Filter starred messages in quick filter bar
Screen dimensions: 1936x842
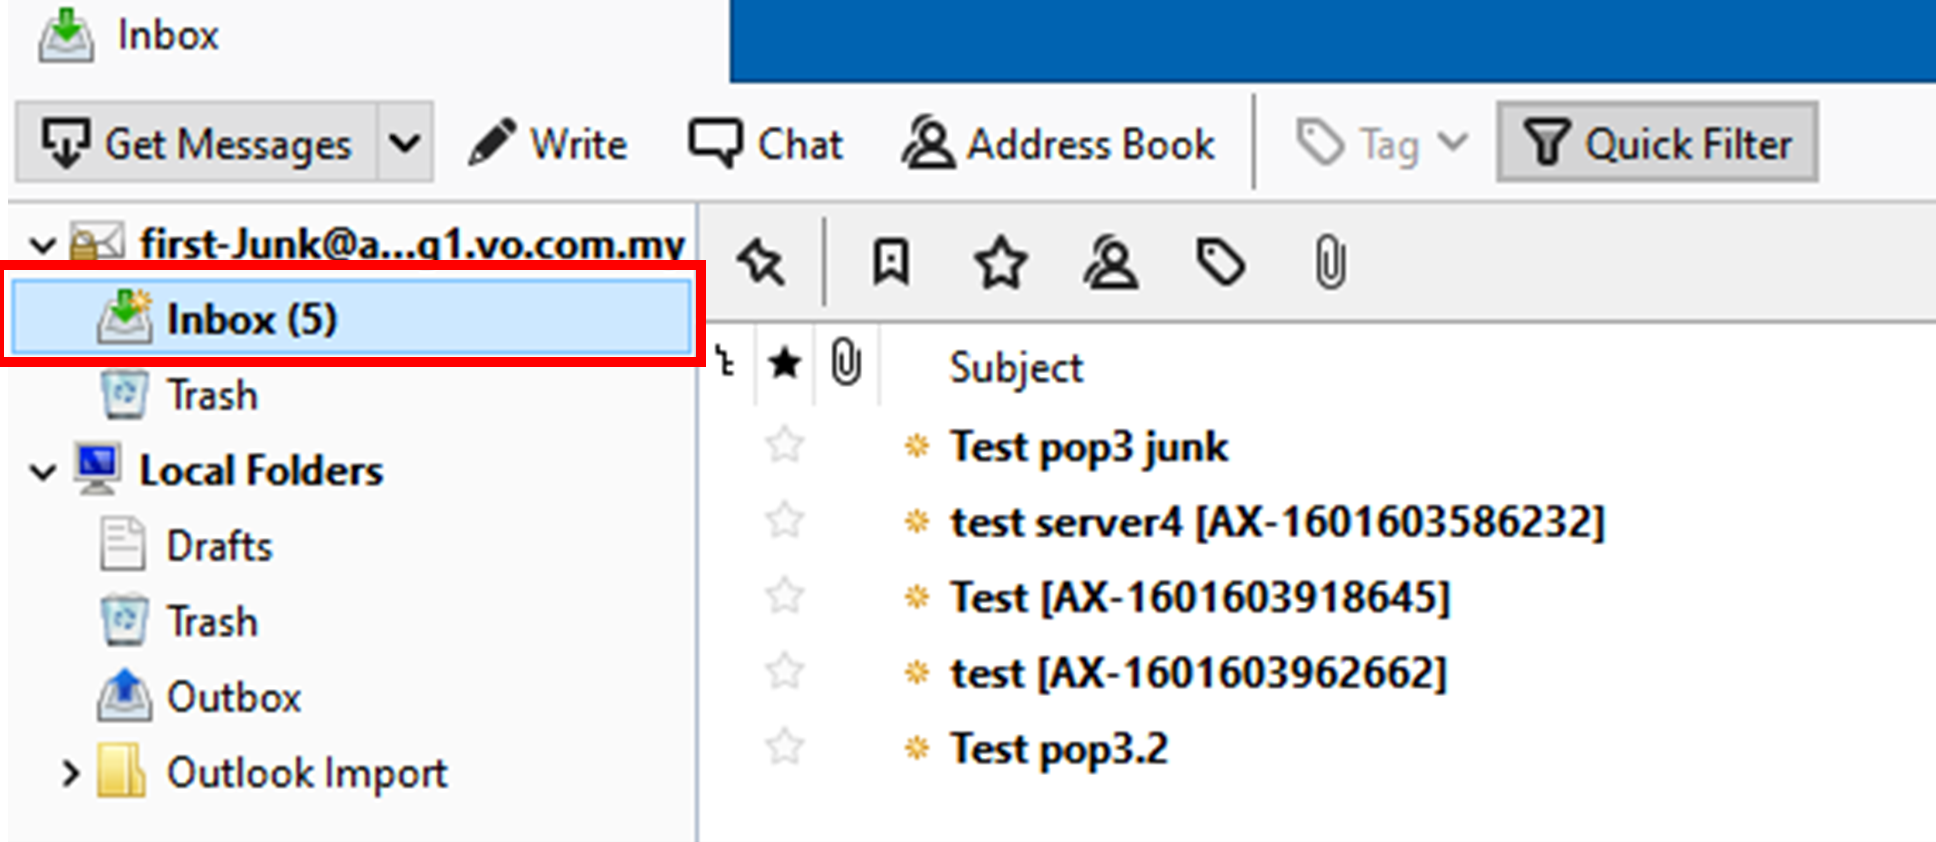pos(1000,263)
